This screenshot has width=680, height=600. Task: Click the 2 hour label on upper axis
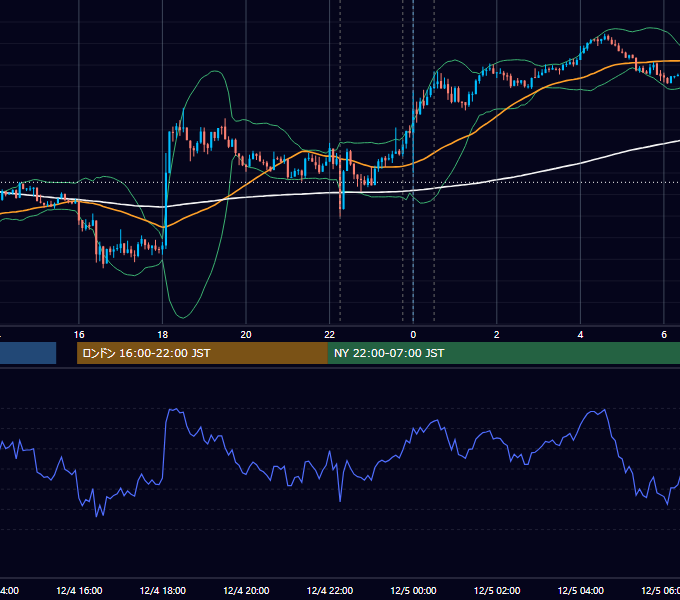coord(497,335)
